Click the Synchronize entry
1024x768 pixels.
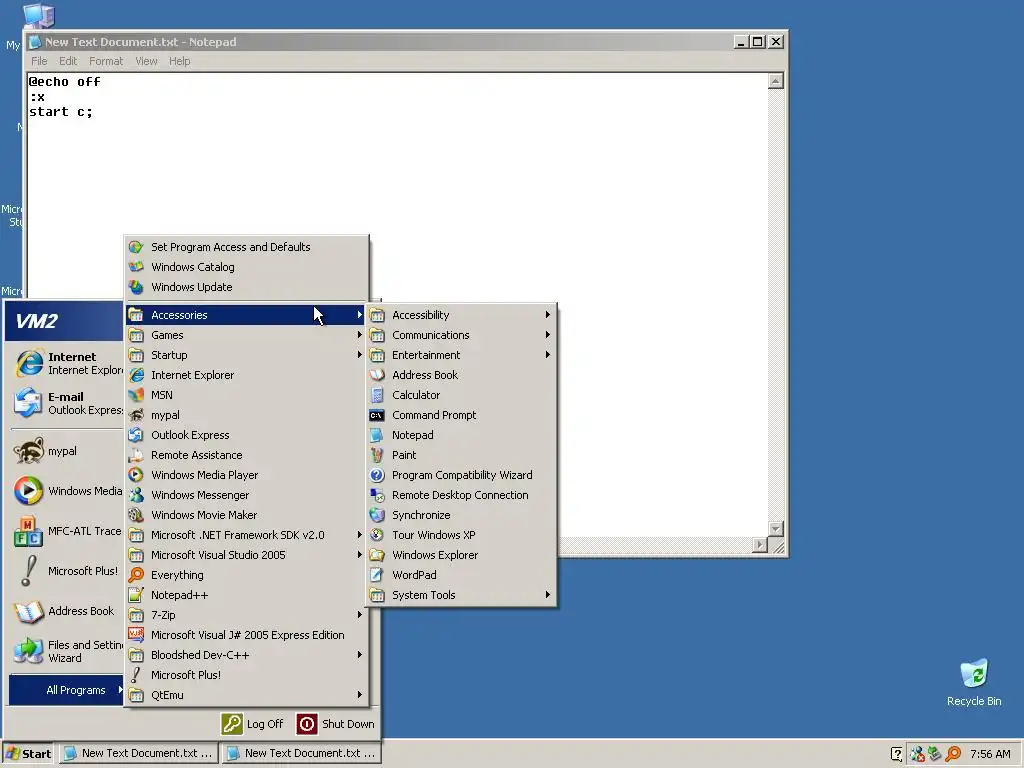point(462,515)
